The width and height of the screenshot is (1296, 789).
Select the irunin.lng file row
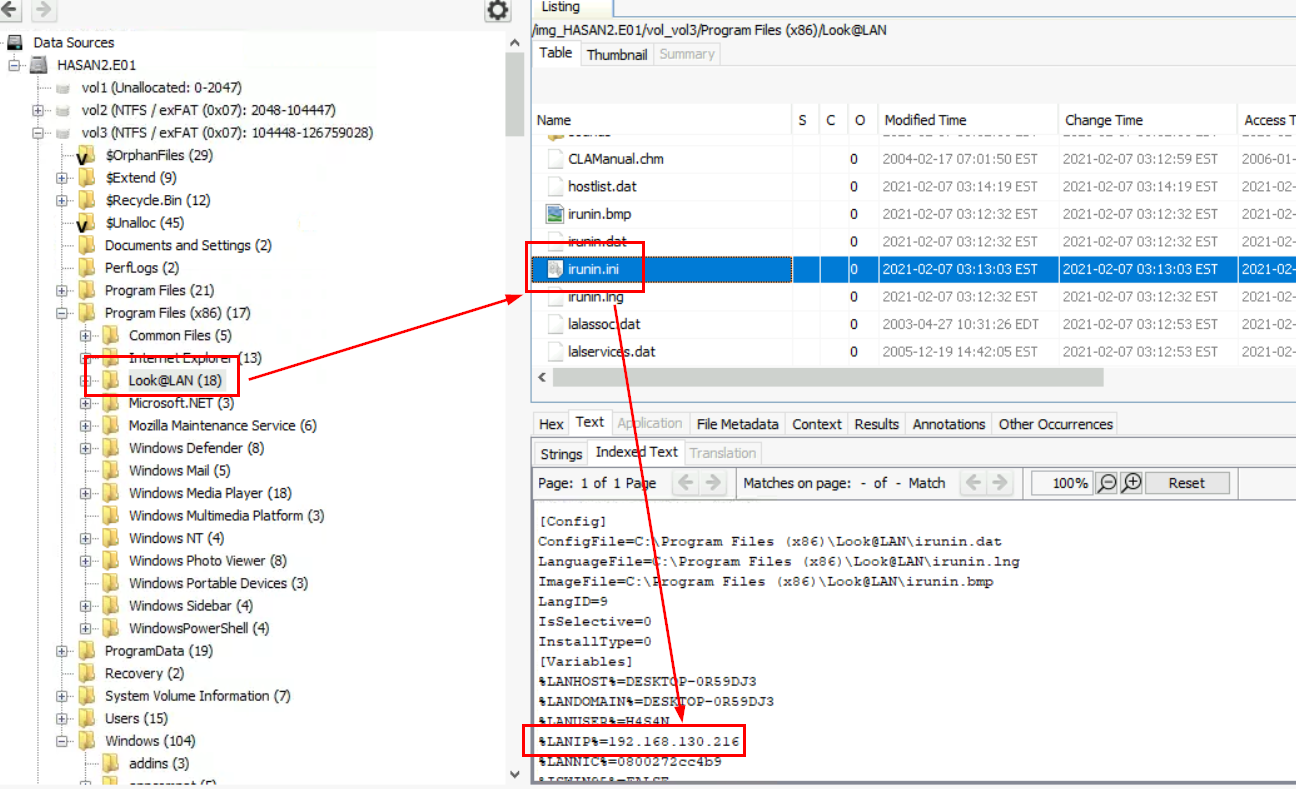pos(914,297)
